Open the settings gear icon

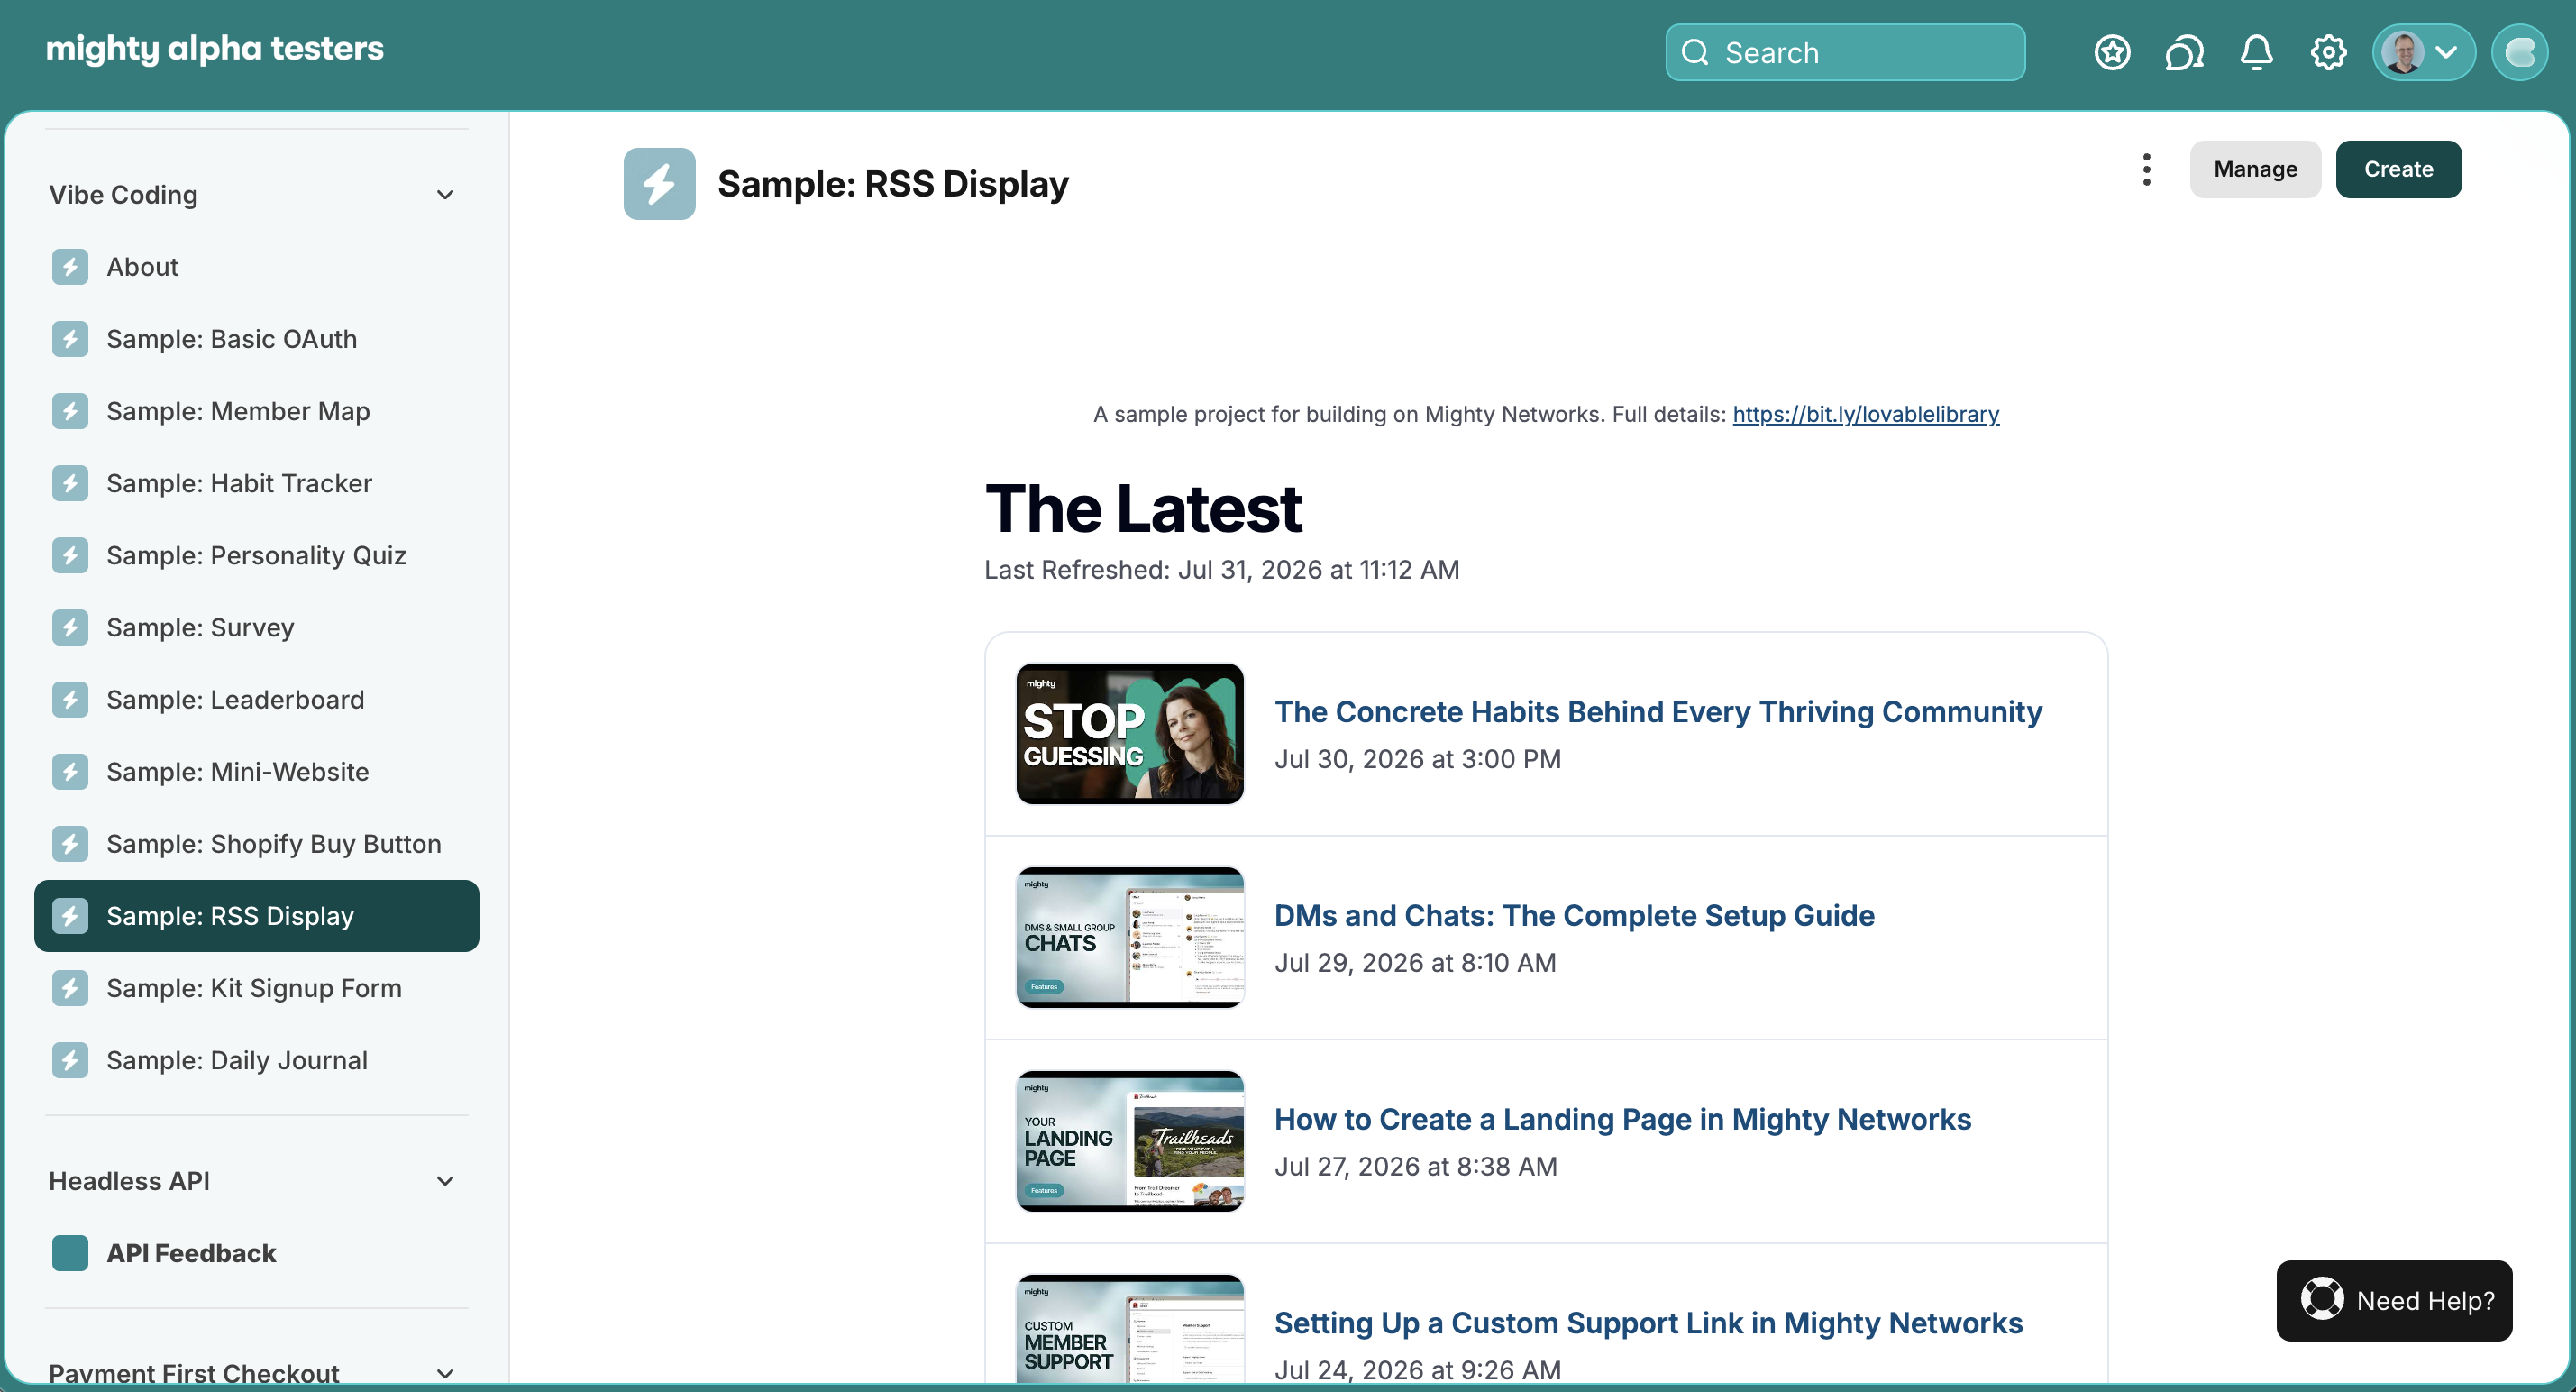(2328, 52)
